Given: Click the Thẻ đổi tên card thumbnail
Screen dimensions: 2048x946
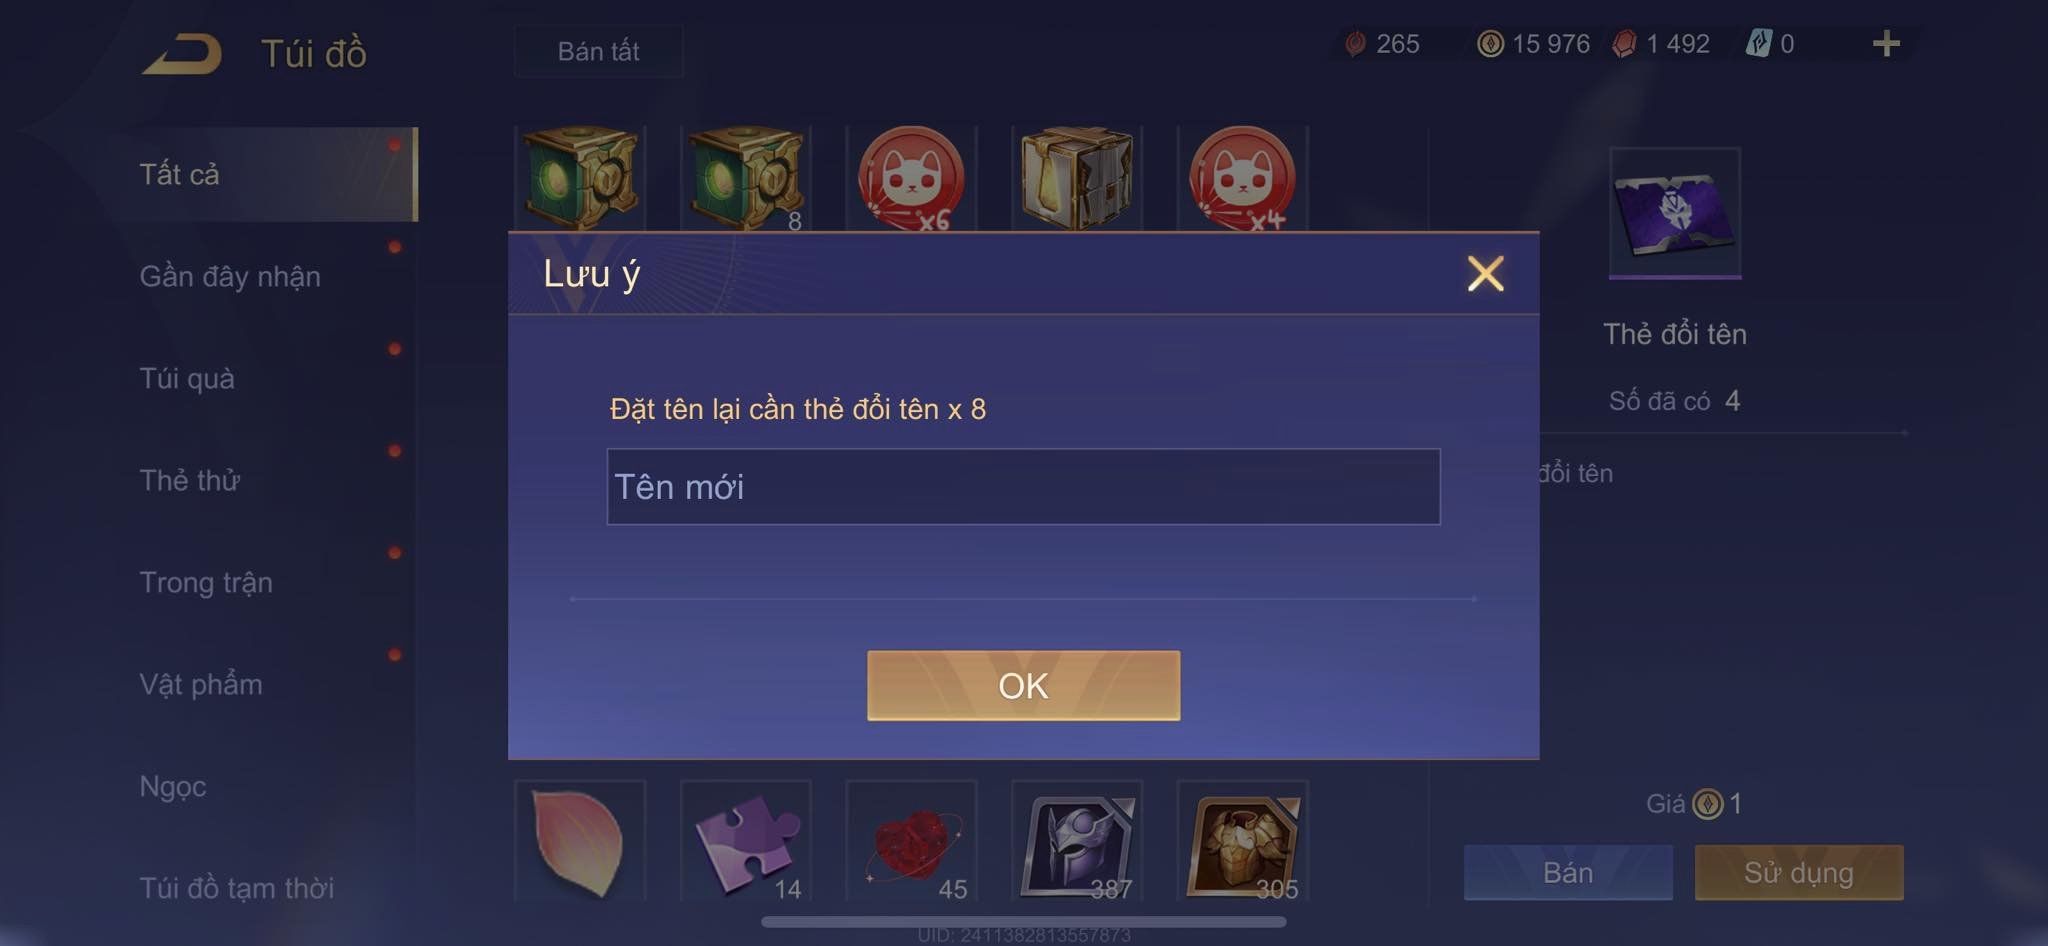Looking at the screenshot, I should click(x=1675, y=213).
